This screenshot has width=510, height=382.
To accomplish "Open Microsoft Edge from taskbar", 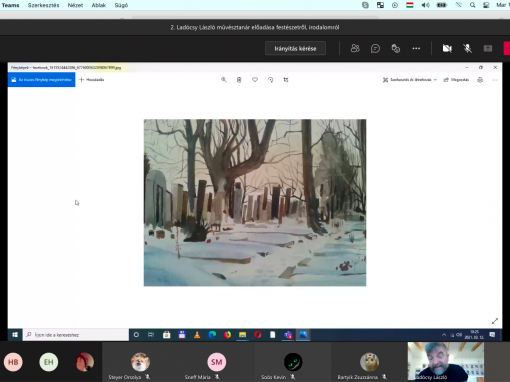I will pyautogui.click(x=212, y=335).
